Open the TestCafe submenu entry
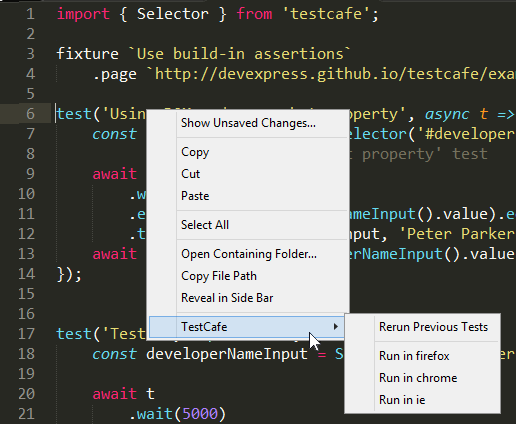This screenshot has height=424, width=516. click(247, 327)
